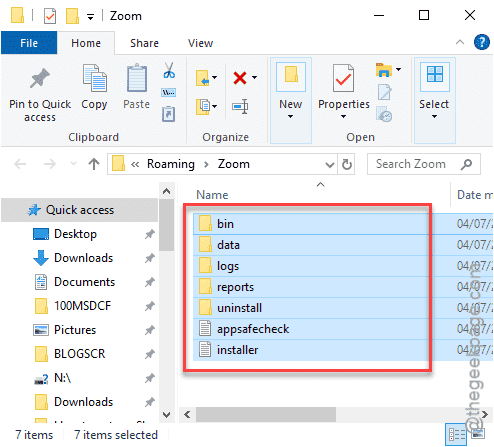Open the Customize Quick Access Toolbar dropdown
The height and width of the screenshot is (447, 494).
(90, 17)
